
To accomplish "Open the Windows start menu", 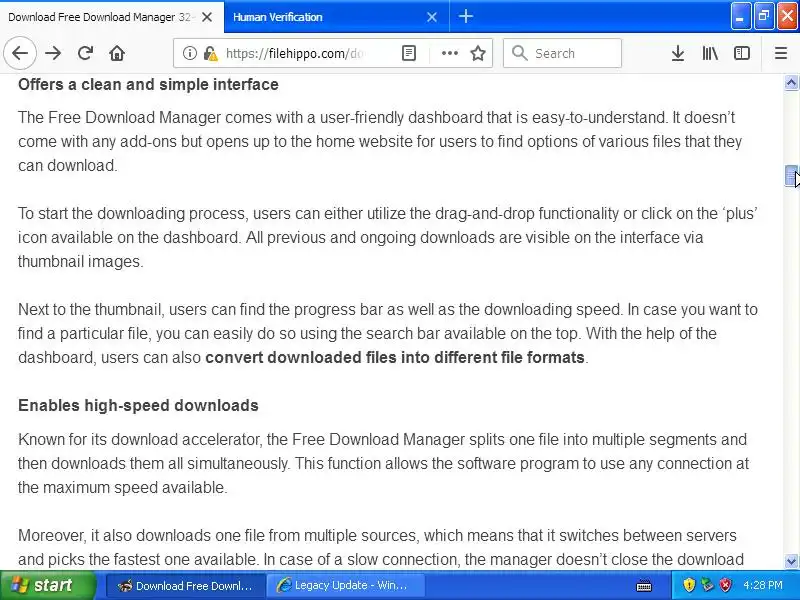I will [48, 585].
